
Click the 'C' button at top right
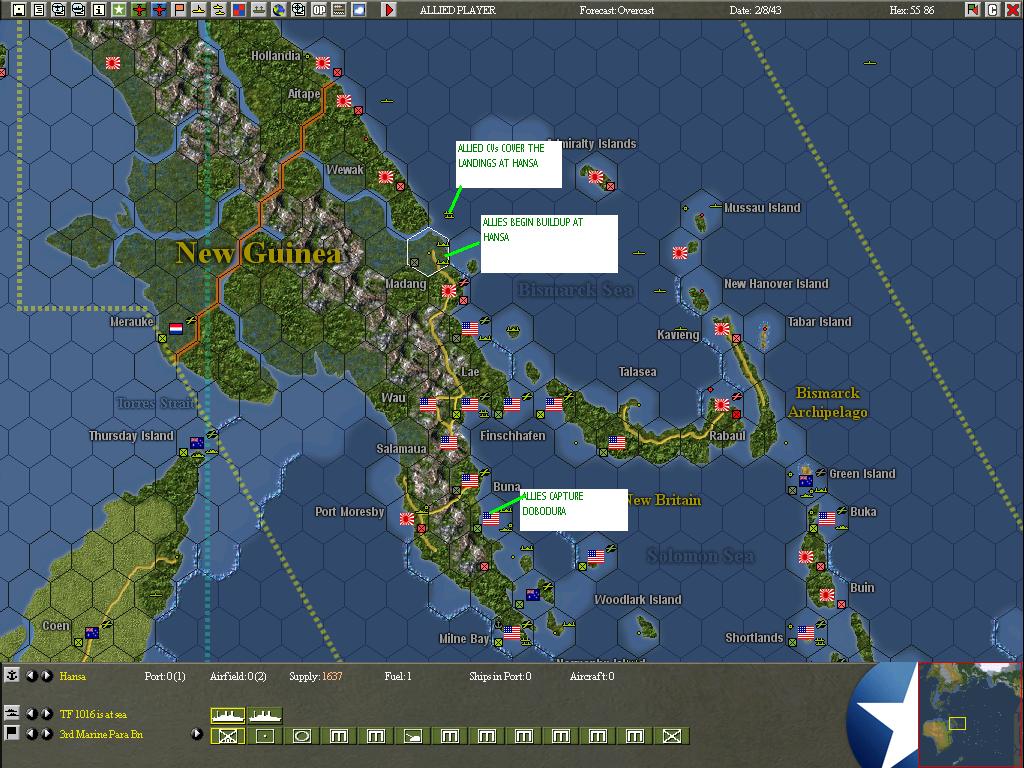click(992, 10)
